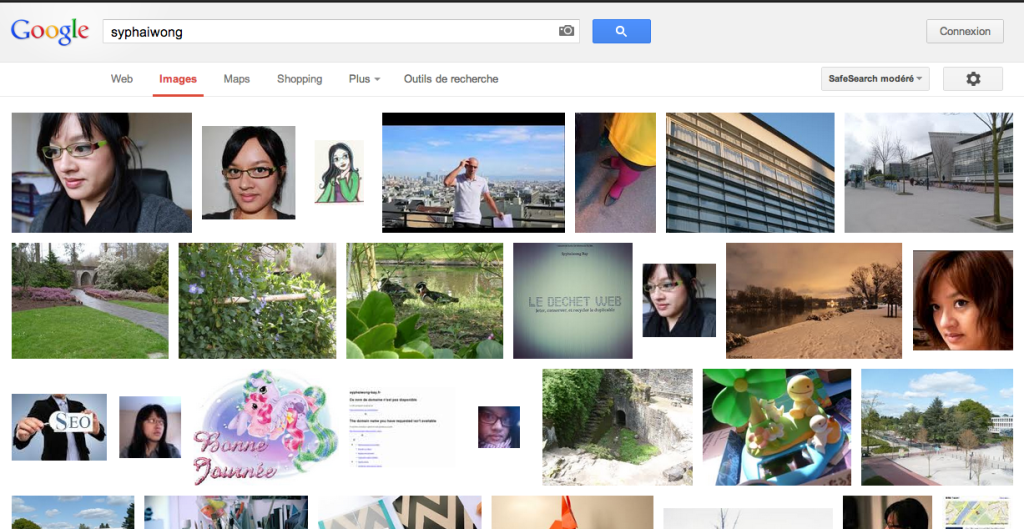
Task: Open the Shopping tab
Action: (x=299, y=79)
